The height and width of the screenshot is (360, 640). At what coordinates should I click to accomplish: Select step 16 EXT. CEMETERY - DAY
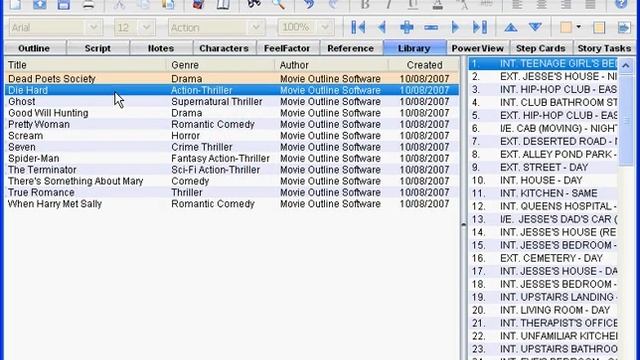tap(543, 258)
